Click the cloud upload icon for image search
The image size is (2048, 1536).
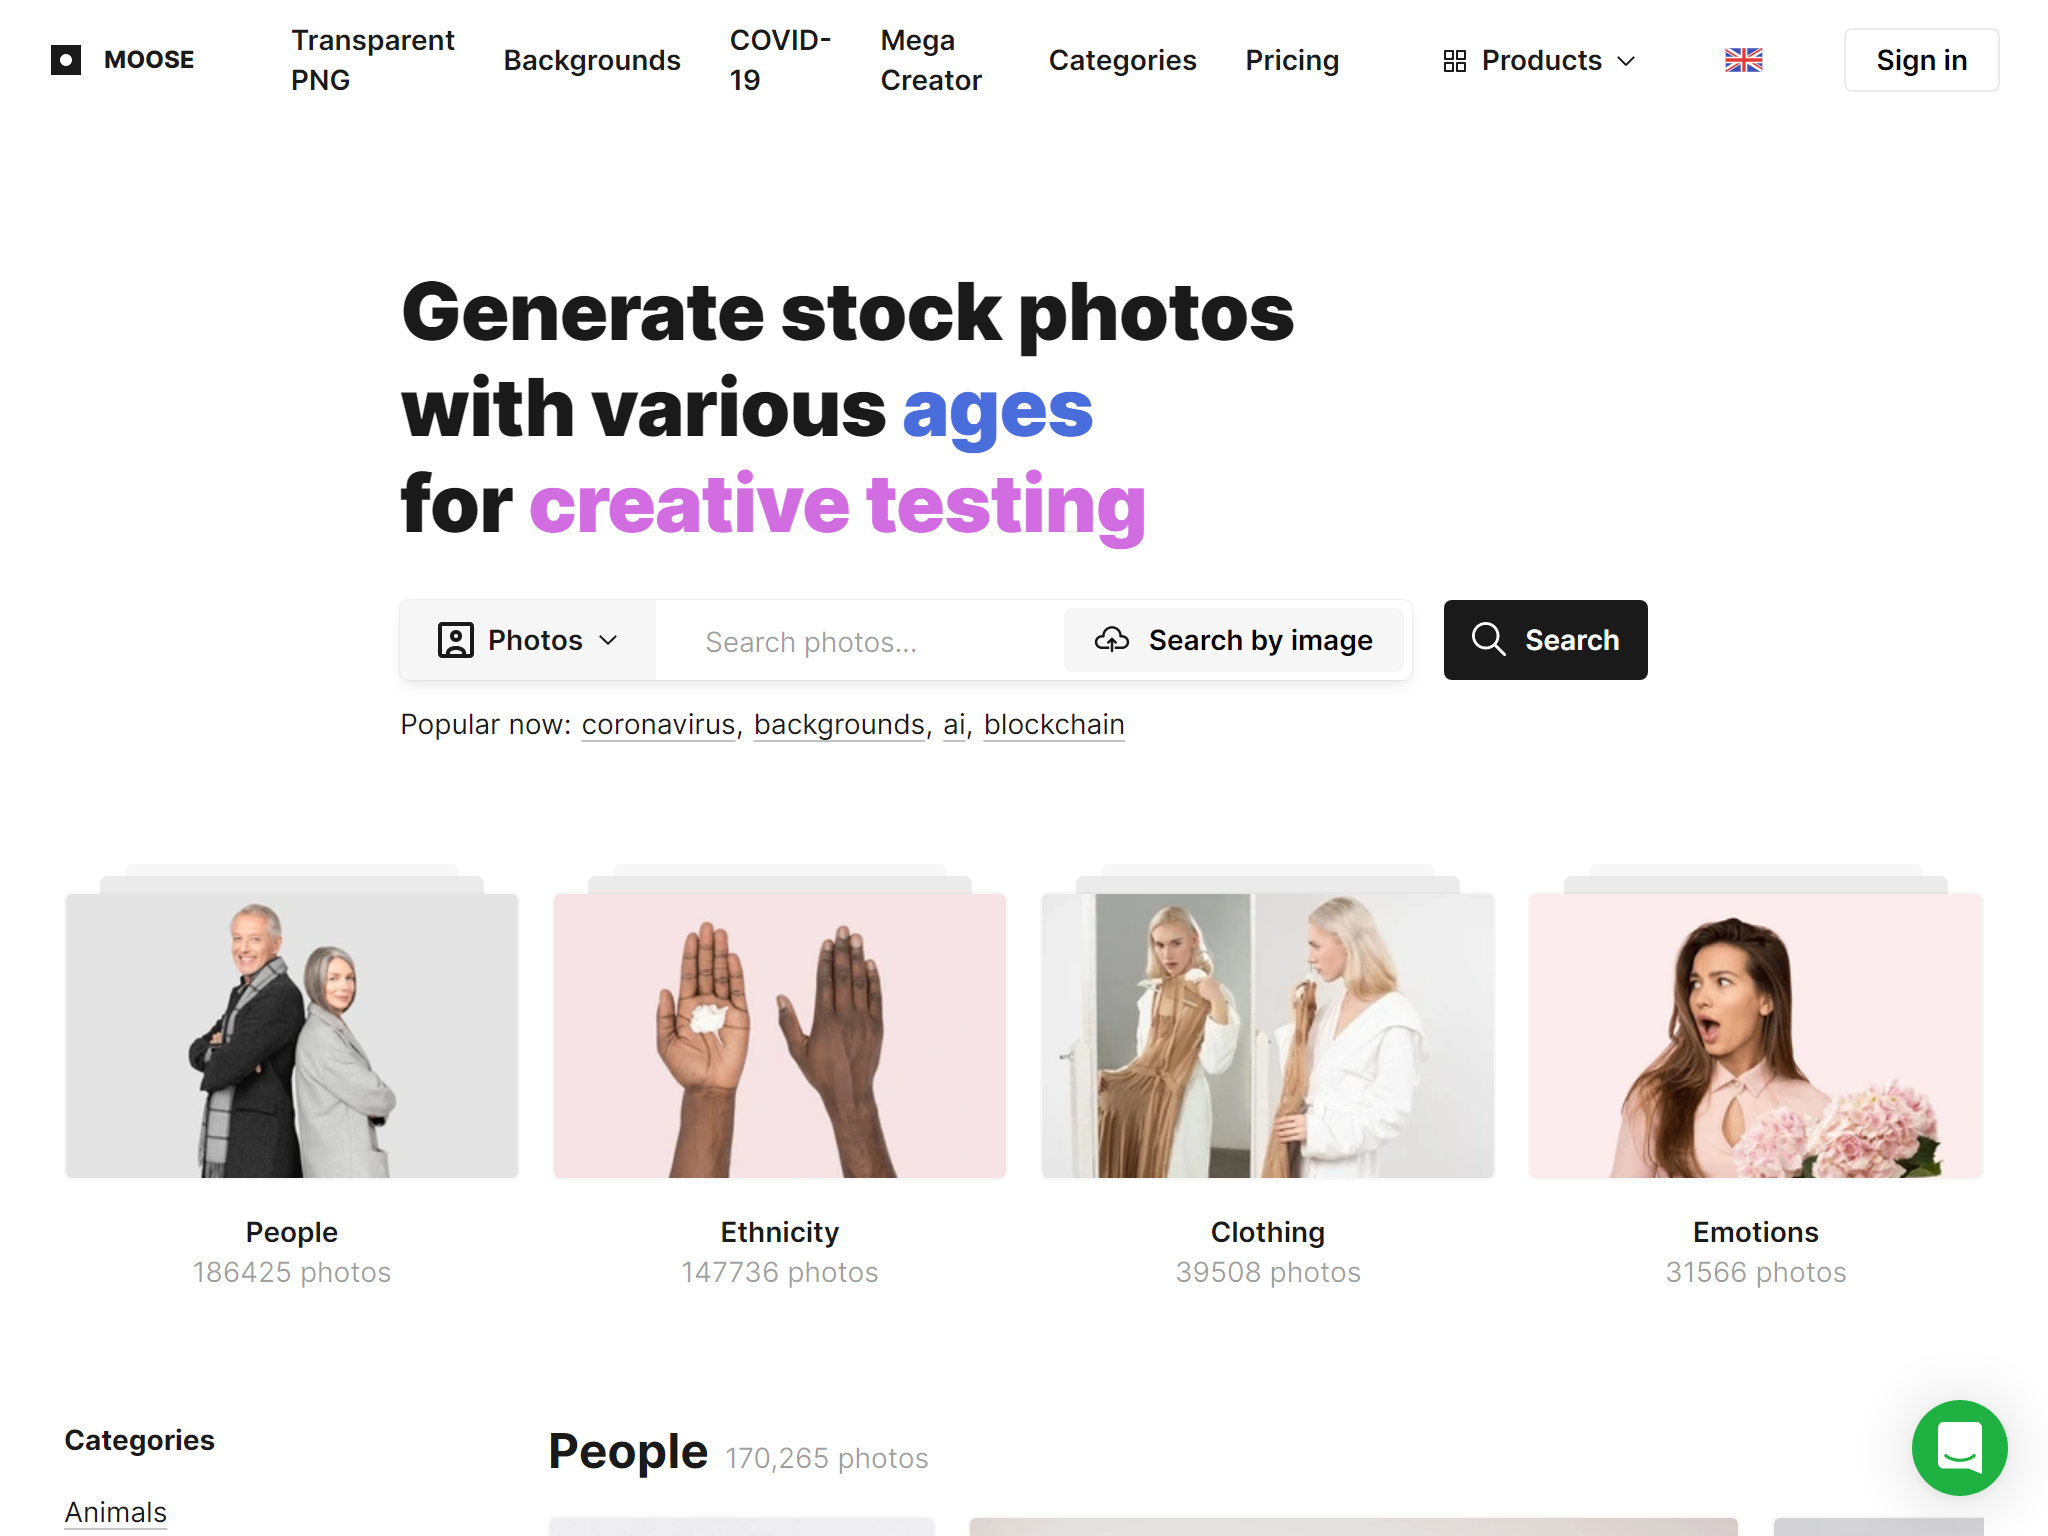1112,640
